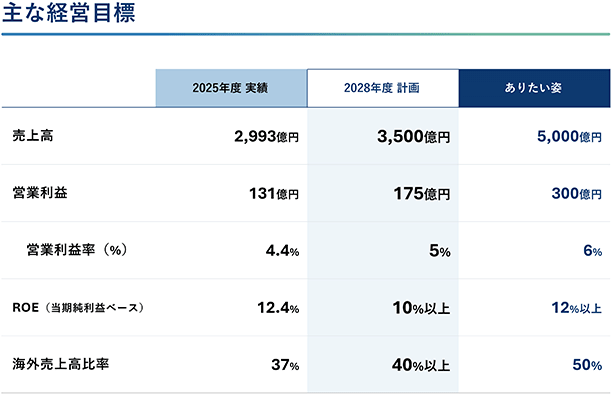Click the 3,500億円 planned sales value
612x395 pixels.
tap(414, 136)
